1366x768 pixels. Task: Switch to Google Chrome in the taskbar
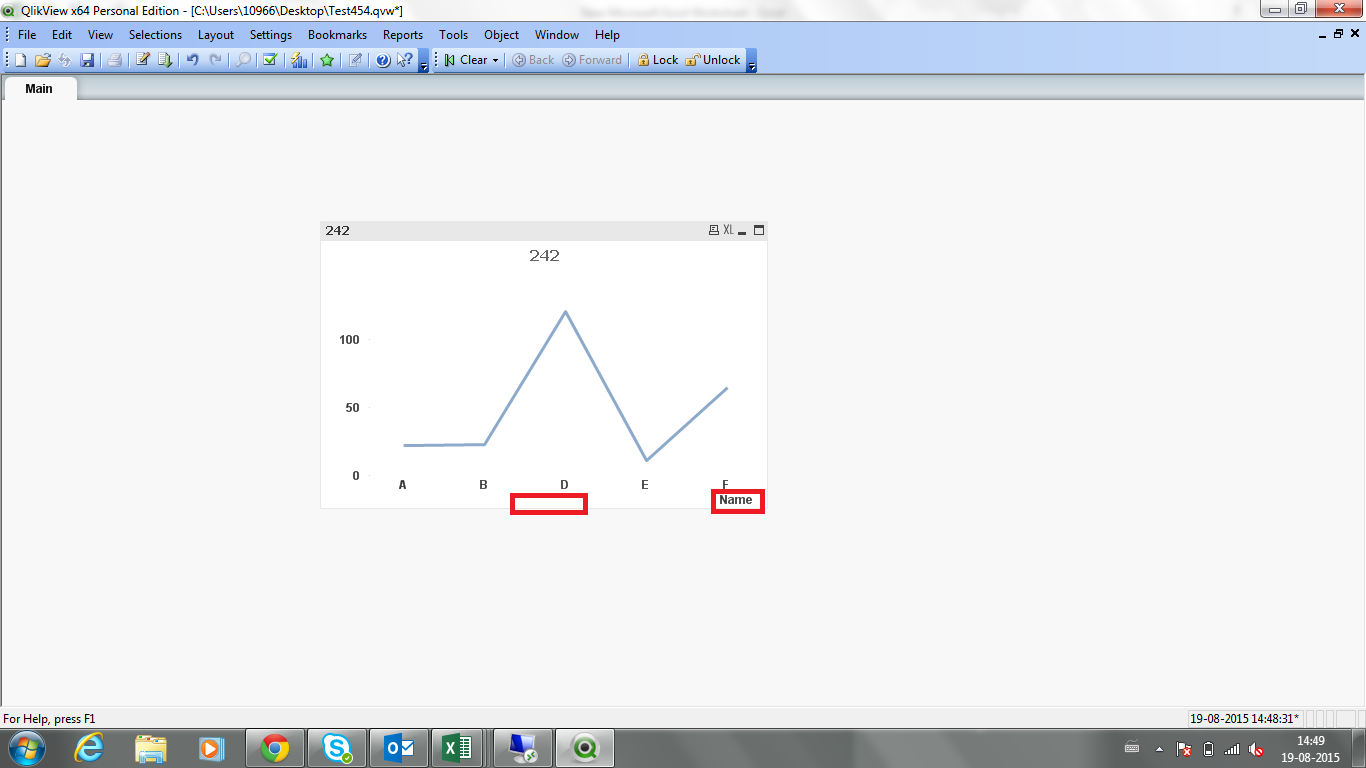pyautogui.click(x=275, y=748)
